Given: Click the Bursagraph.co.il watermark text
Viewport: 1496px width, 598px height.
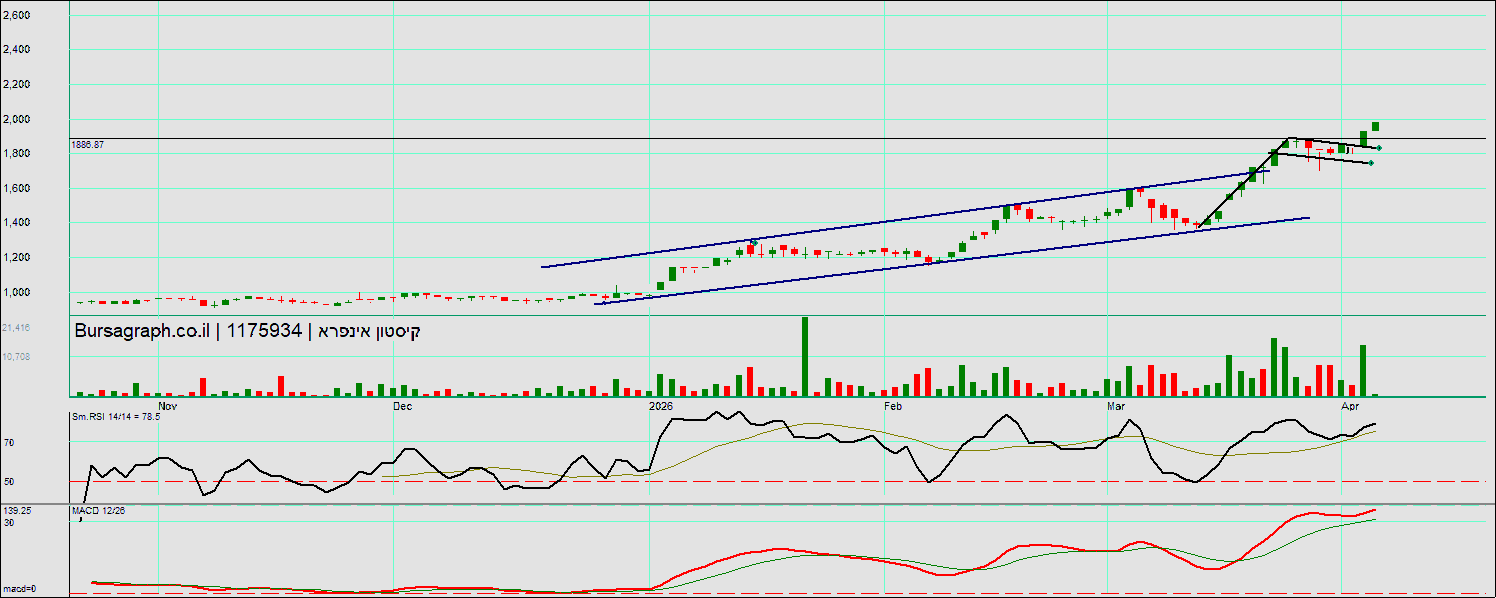Looking at the screenshot, I should (141, 331).
